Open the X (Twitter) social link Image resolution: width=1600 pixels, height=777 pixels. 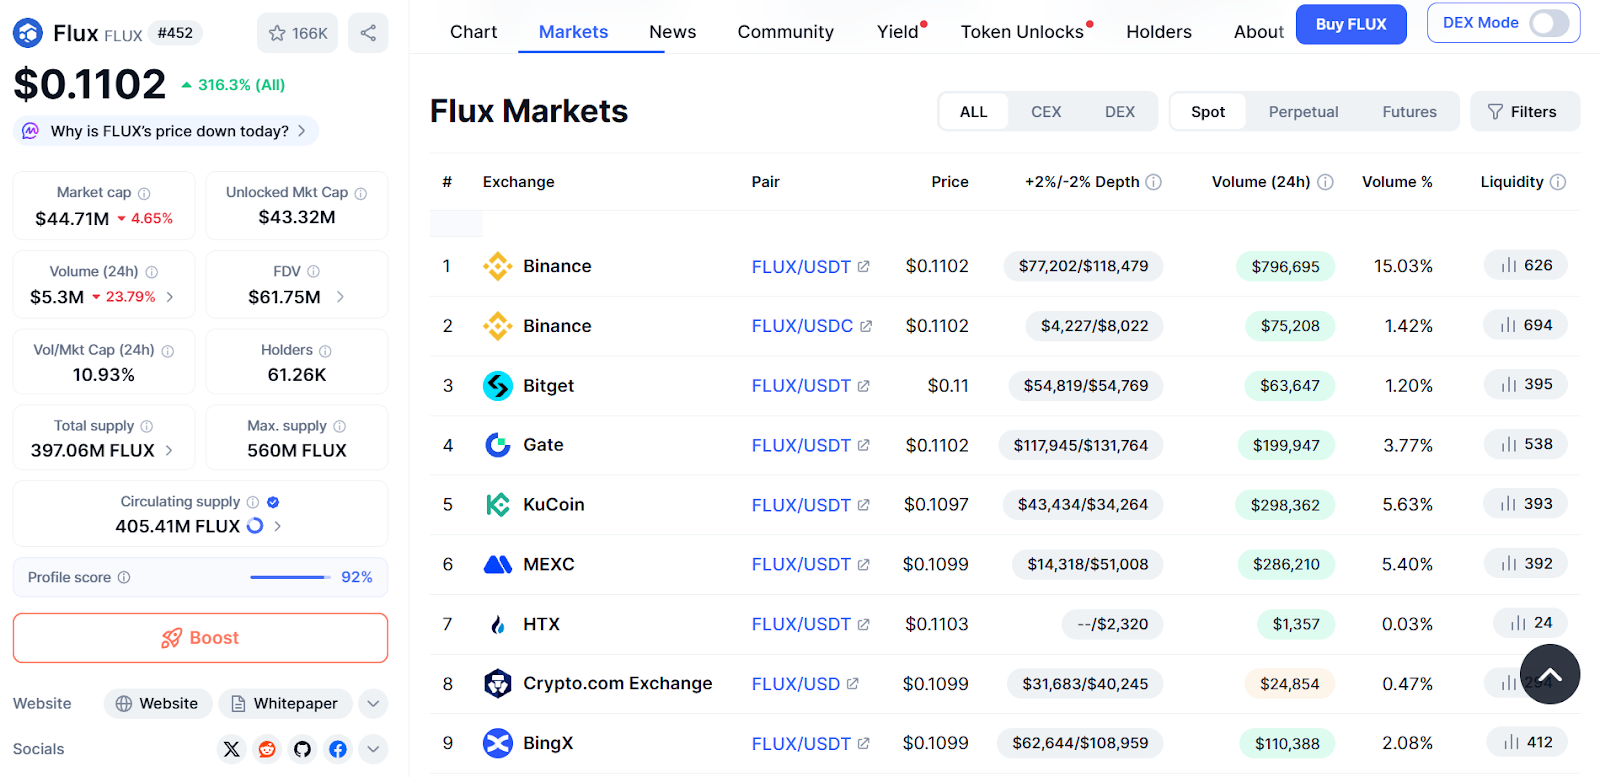tap(232, 749)
